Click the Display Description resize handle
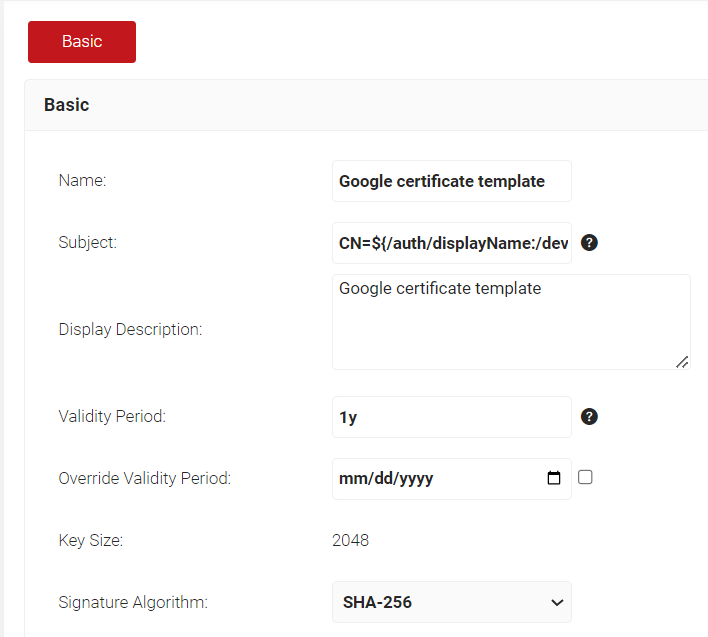This screenshot has width=708, height=637. tap(682, 361)
